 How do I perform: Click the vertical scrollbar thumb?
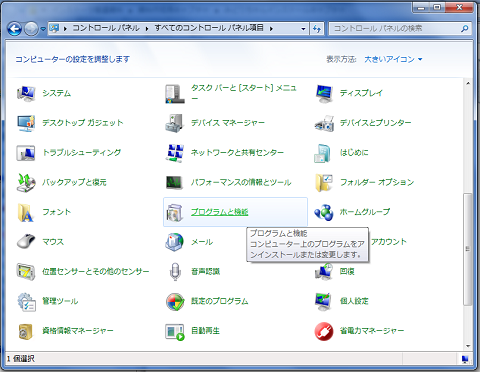coord(468,249)
